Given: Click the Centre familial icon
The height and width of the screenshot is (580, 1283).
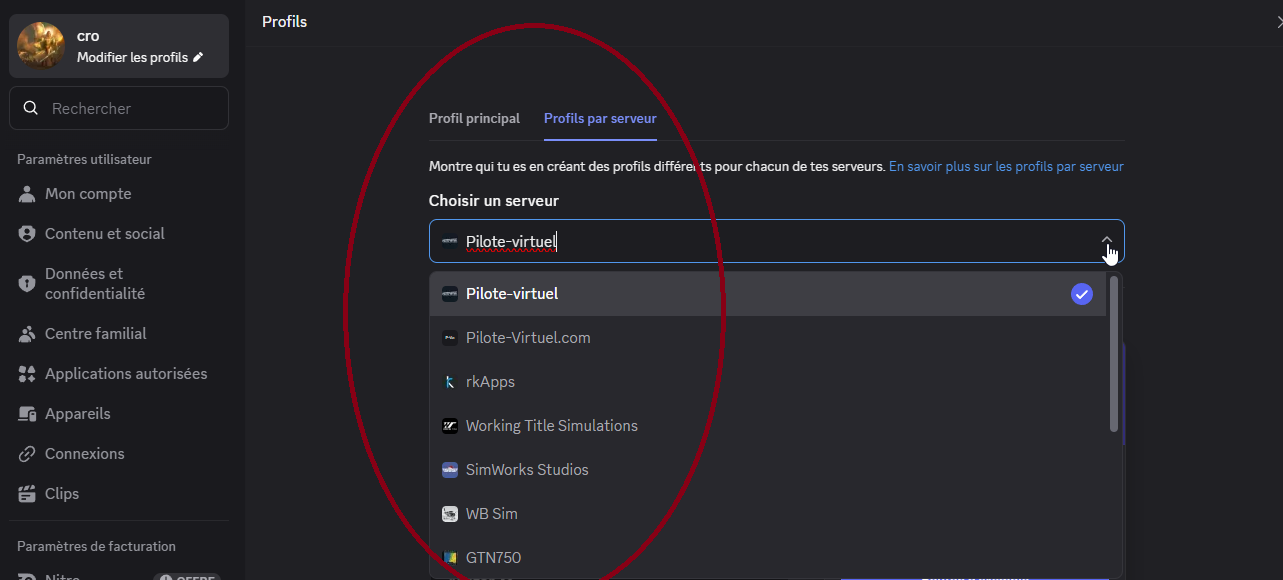Looking at the screenshot, I should [x=27, y=334].
